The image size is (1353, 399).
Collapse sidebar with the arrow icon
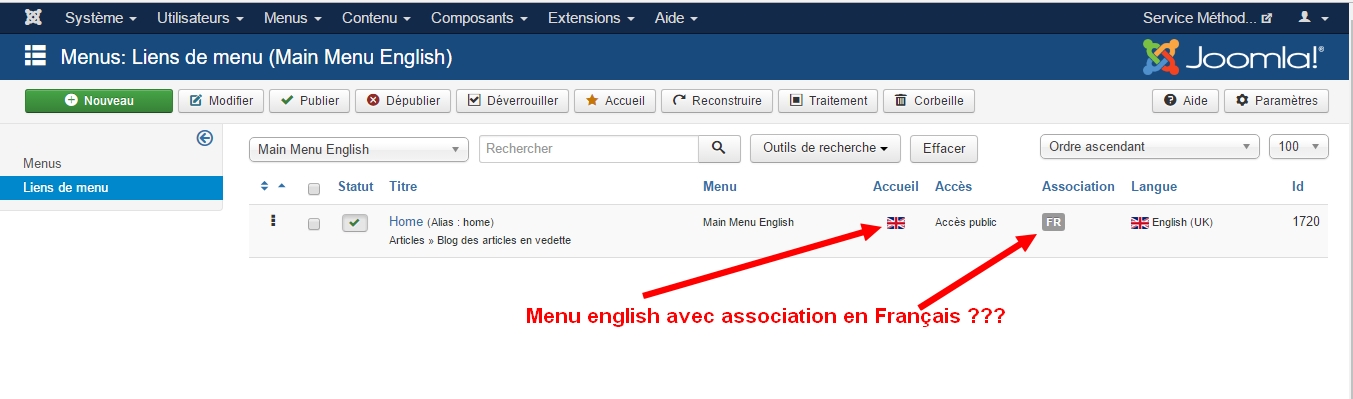tap(205, 138)
